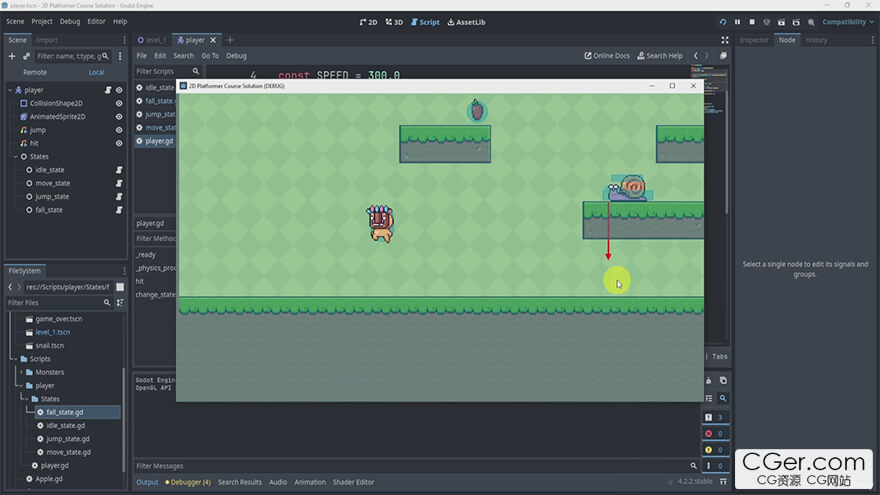Open FileSystem dock options menu
This screenshot has width=880, height=495.
point(125,271)
